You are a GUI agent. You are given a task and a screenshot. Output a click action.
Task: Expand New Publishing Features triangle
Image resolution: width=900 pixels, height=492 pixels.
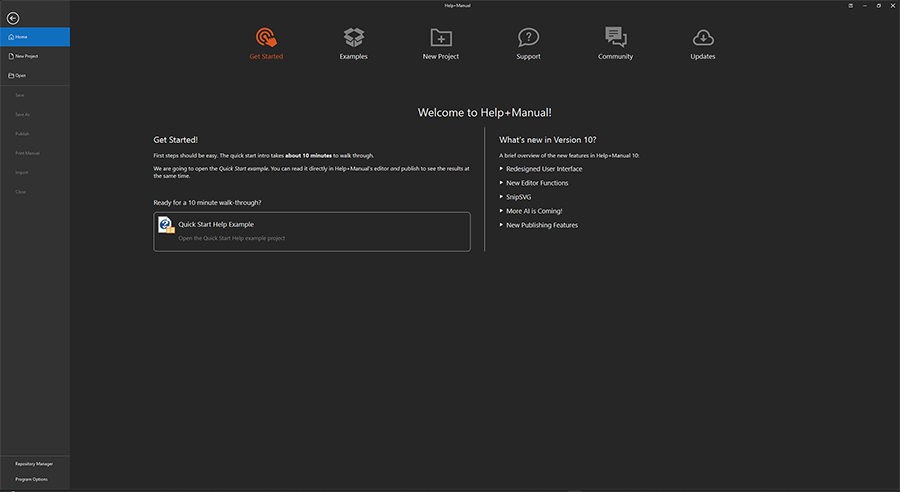pyautogui.click(x=501, y=225)
